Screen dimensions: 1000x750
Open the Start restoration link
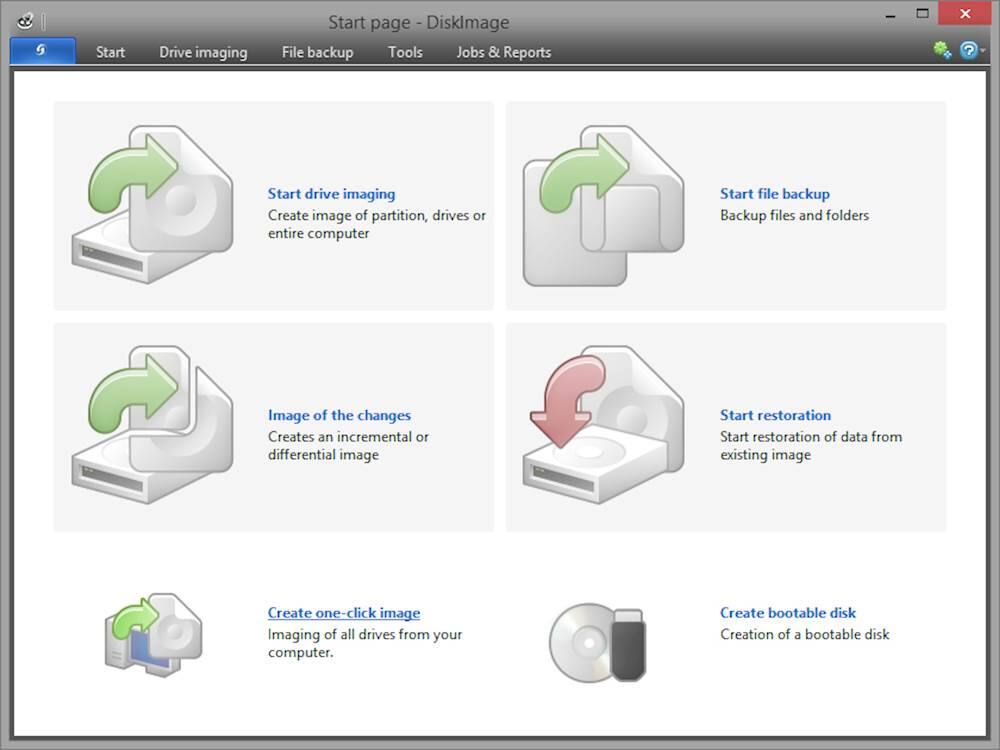point(775,415)
